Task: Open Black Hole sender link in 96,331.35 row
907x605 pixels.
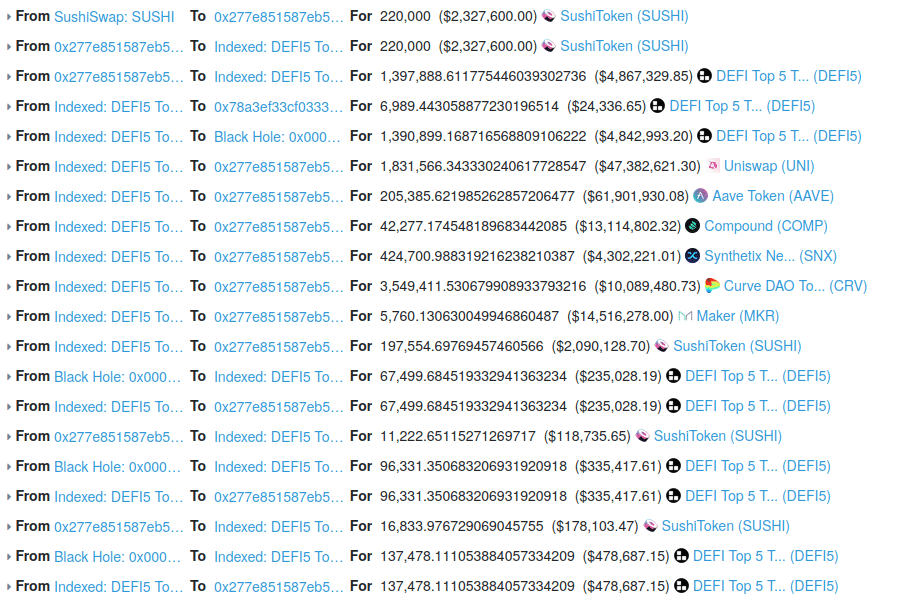Action: point(117,467)
